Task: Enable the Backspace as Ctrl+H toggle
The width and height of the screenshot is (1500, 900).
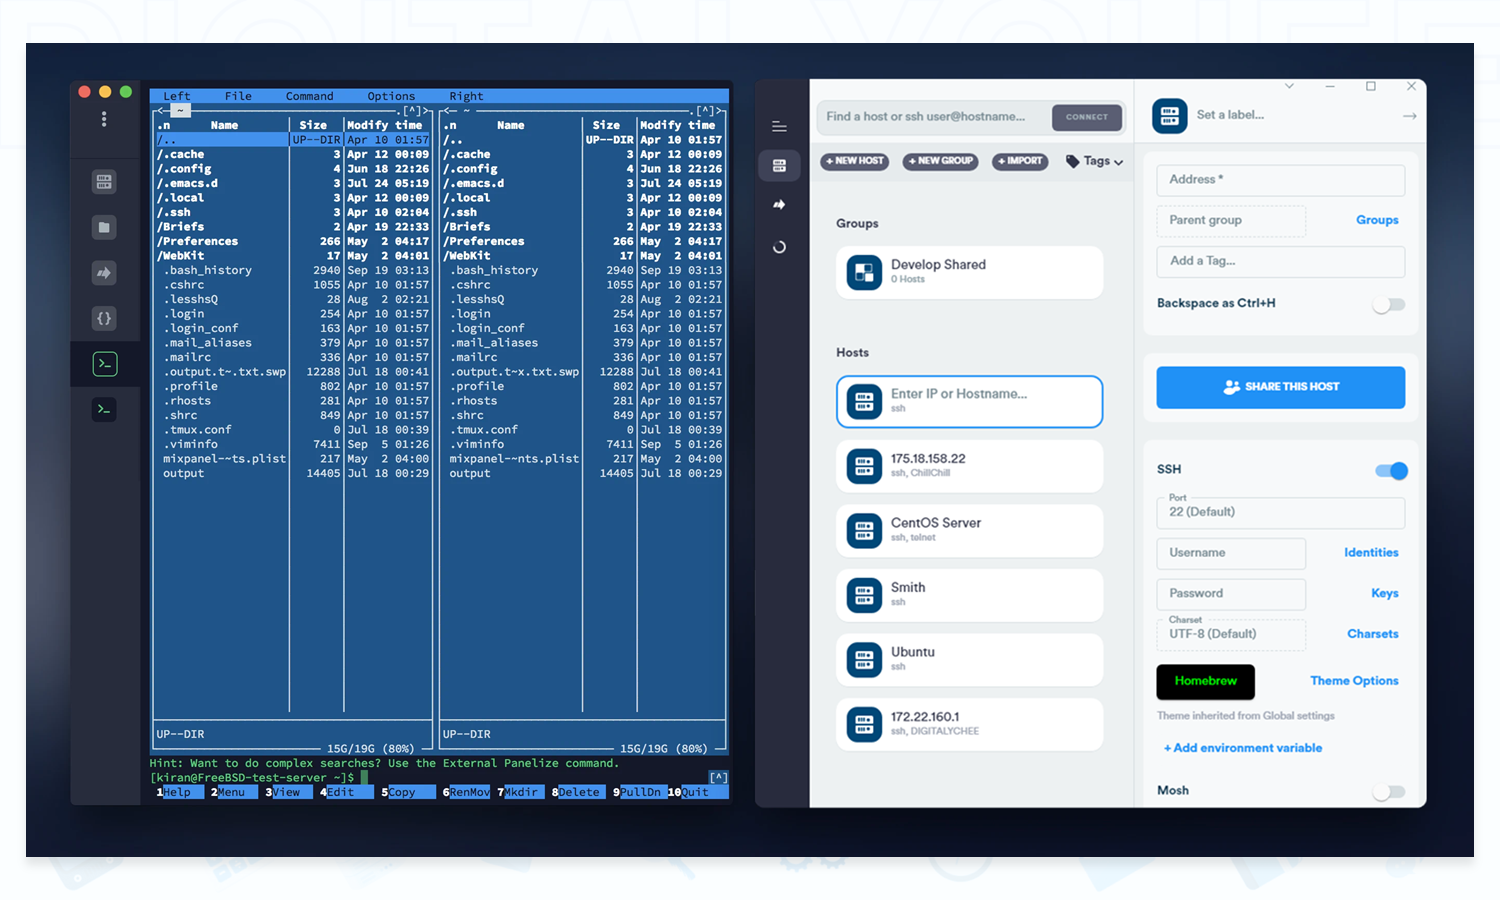Action: tap(1388, 305)
